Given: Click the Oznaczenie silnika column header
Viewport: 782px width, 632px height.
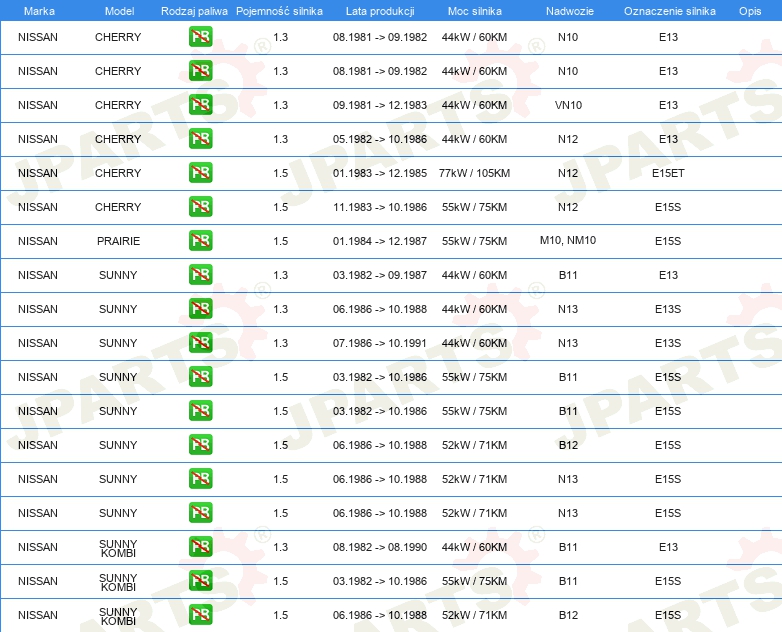Looking at the screenshot, I should (669, 11).
